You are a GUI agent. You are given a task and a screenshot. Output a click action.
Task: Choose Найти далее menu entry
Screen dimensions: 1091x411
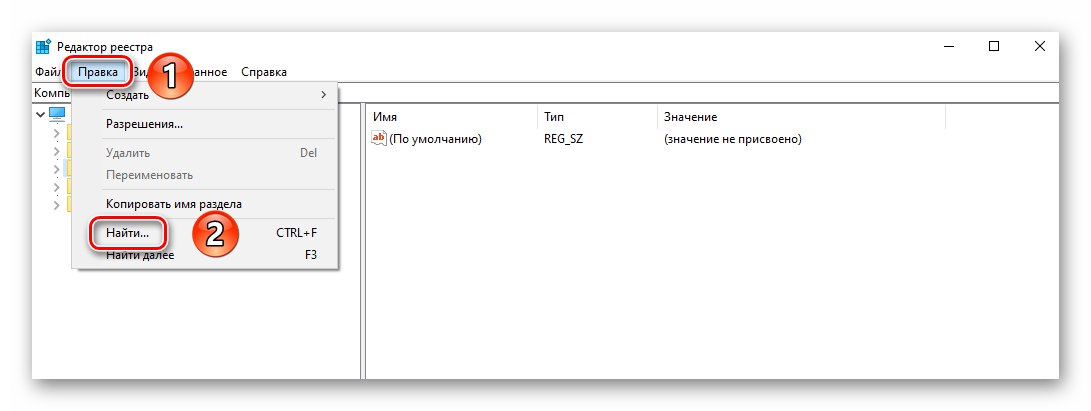pyautogui.click(x=205, y=255)
